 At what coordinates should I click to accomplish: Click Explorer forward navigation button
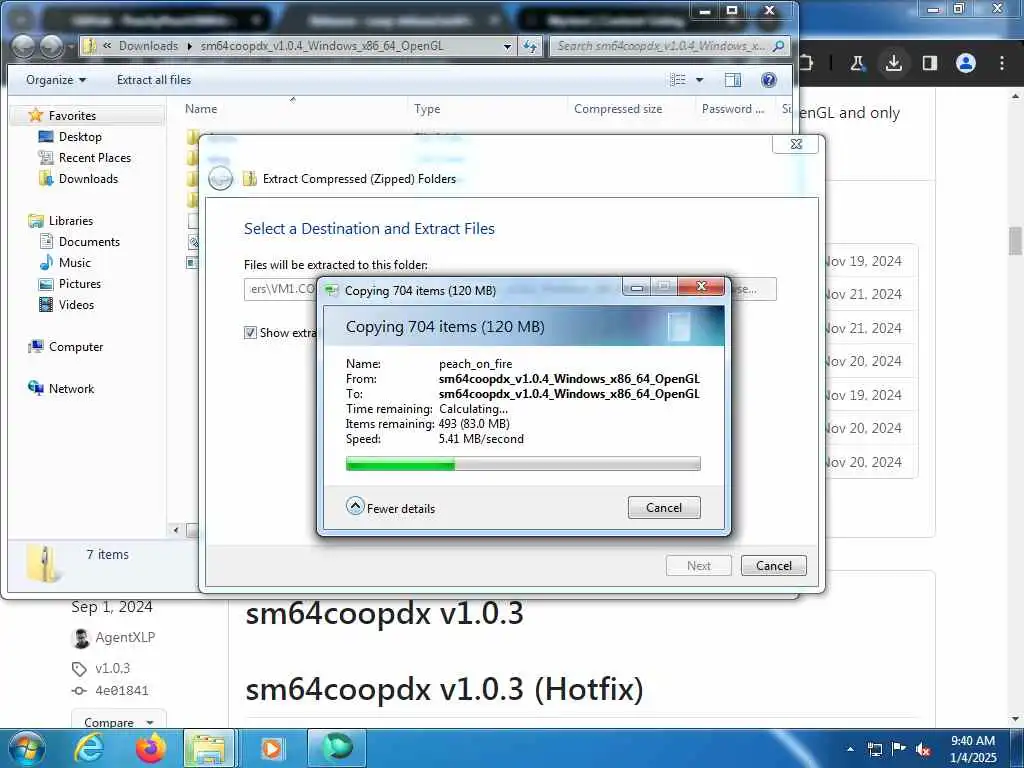click(52, 46)
